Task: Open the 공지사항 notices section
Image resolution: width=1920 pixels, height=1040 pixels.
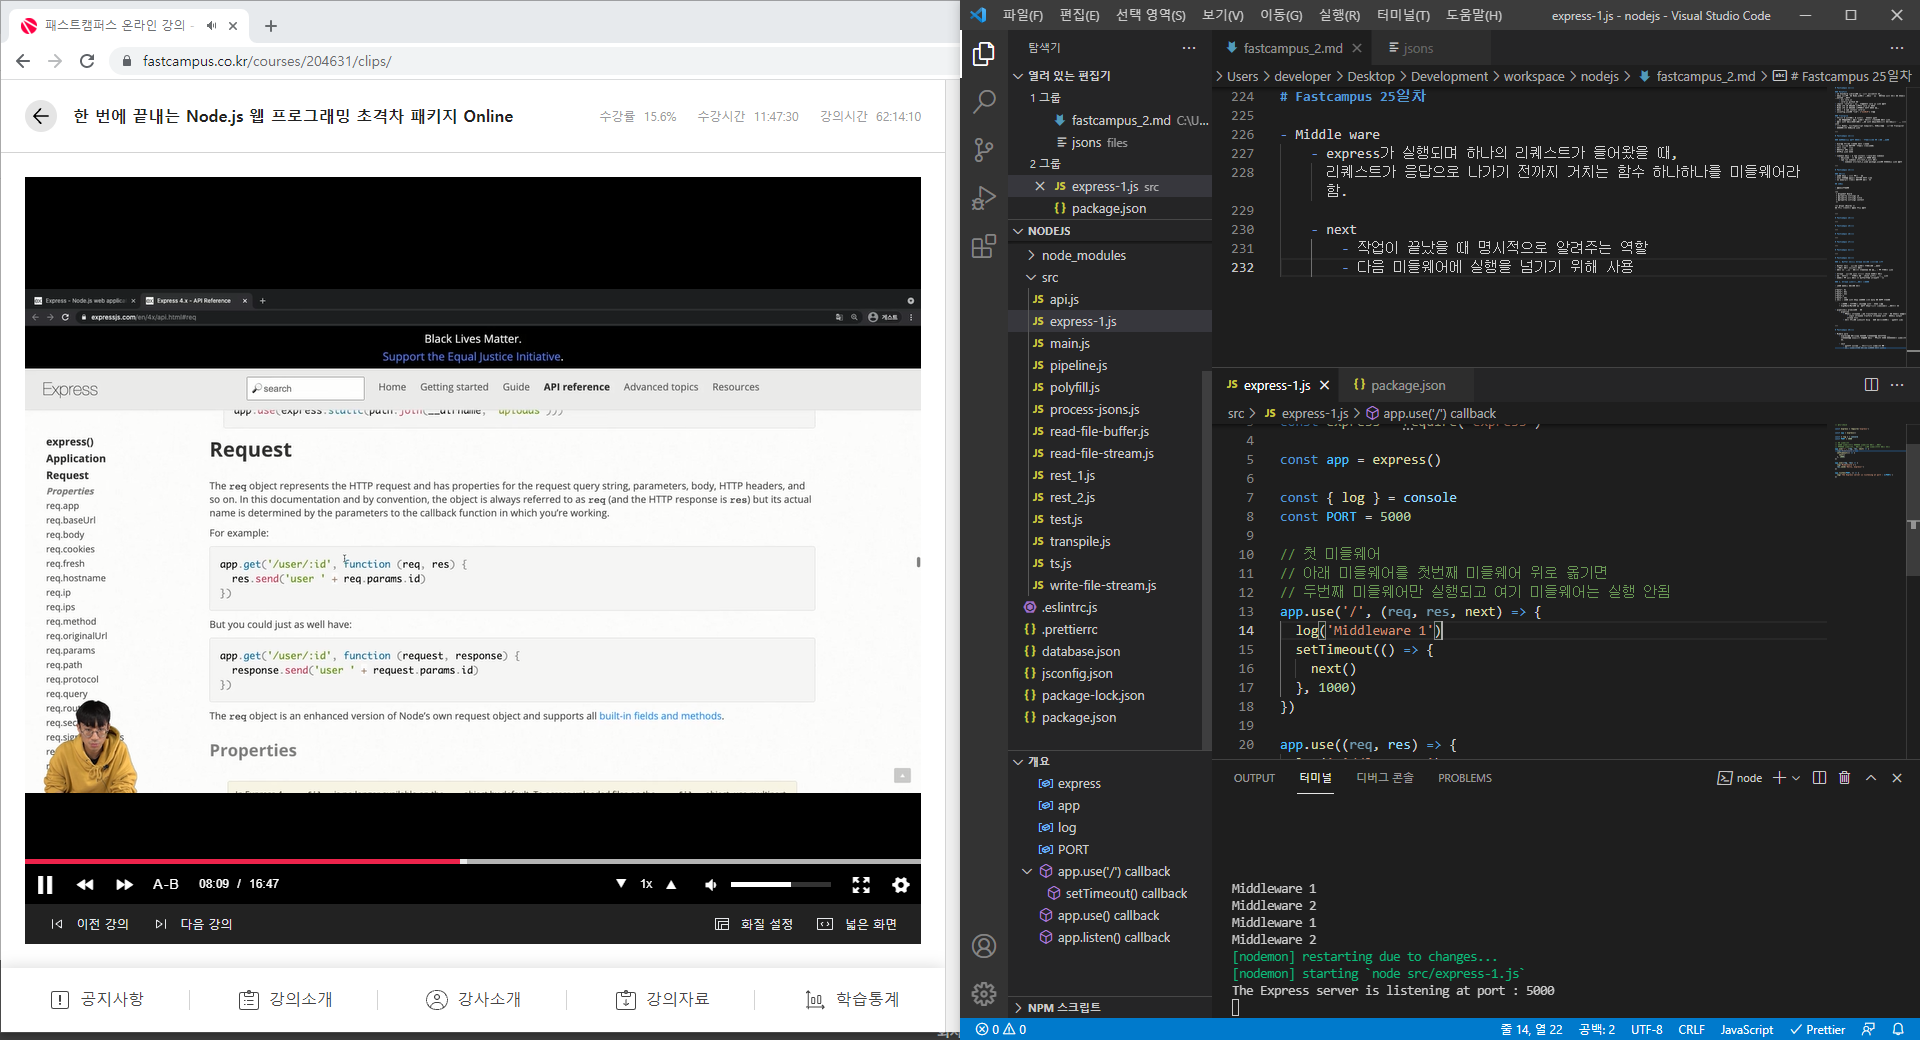Action: tap(97, 999)
